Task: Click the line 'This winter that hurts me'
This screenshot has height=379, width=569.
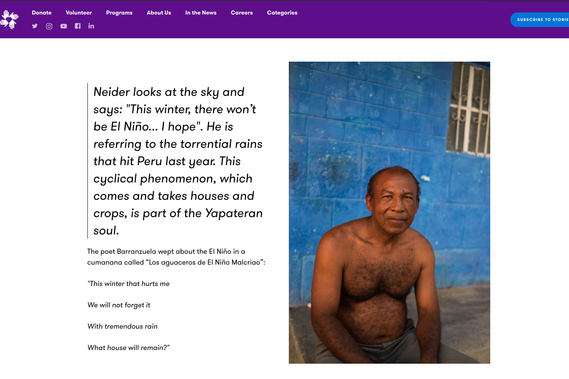Action: coord(128,284)
